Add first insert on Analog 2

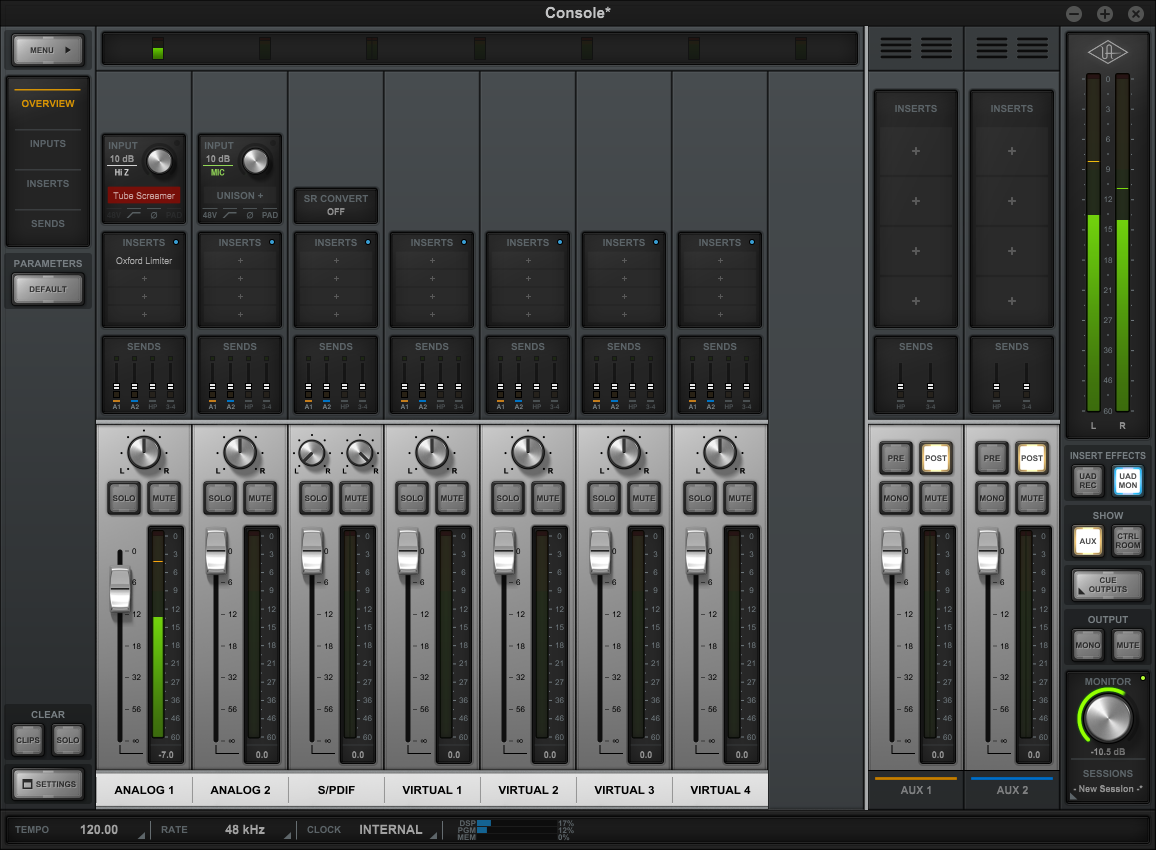click(x=240, y=261)
